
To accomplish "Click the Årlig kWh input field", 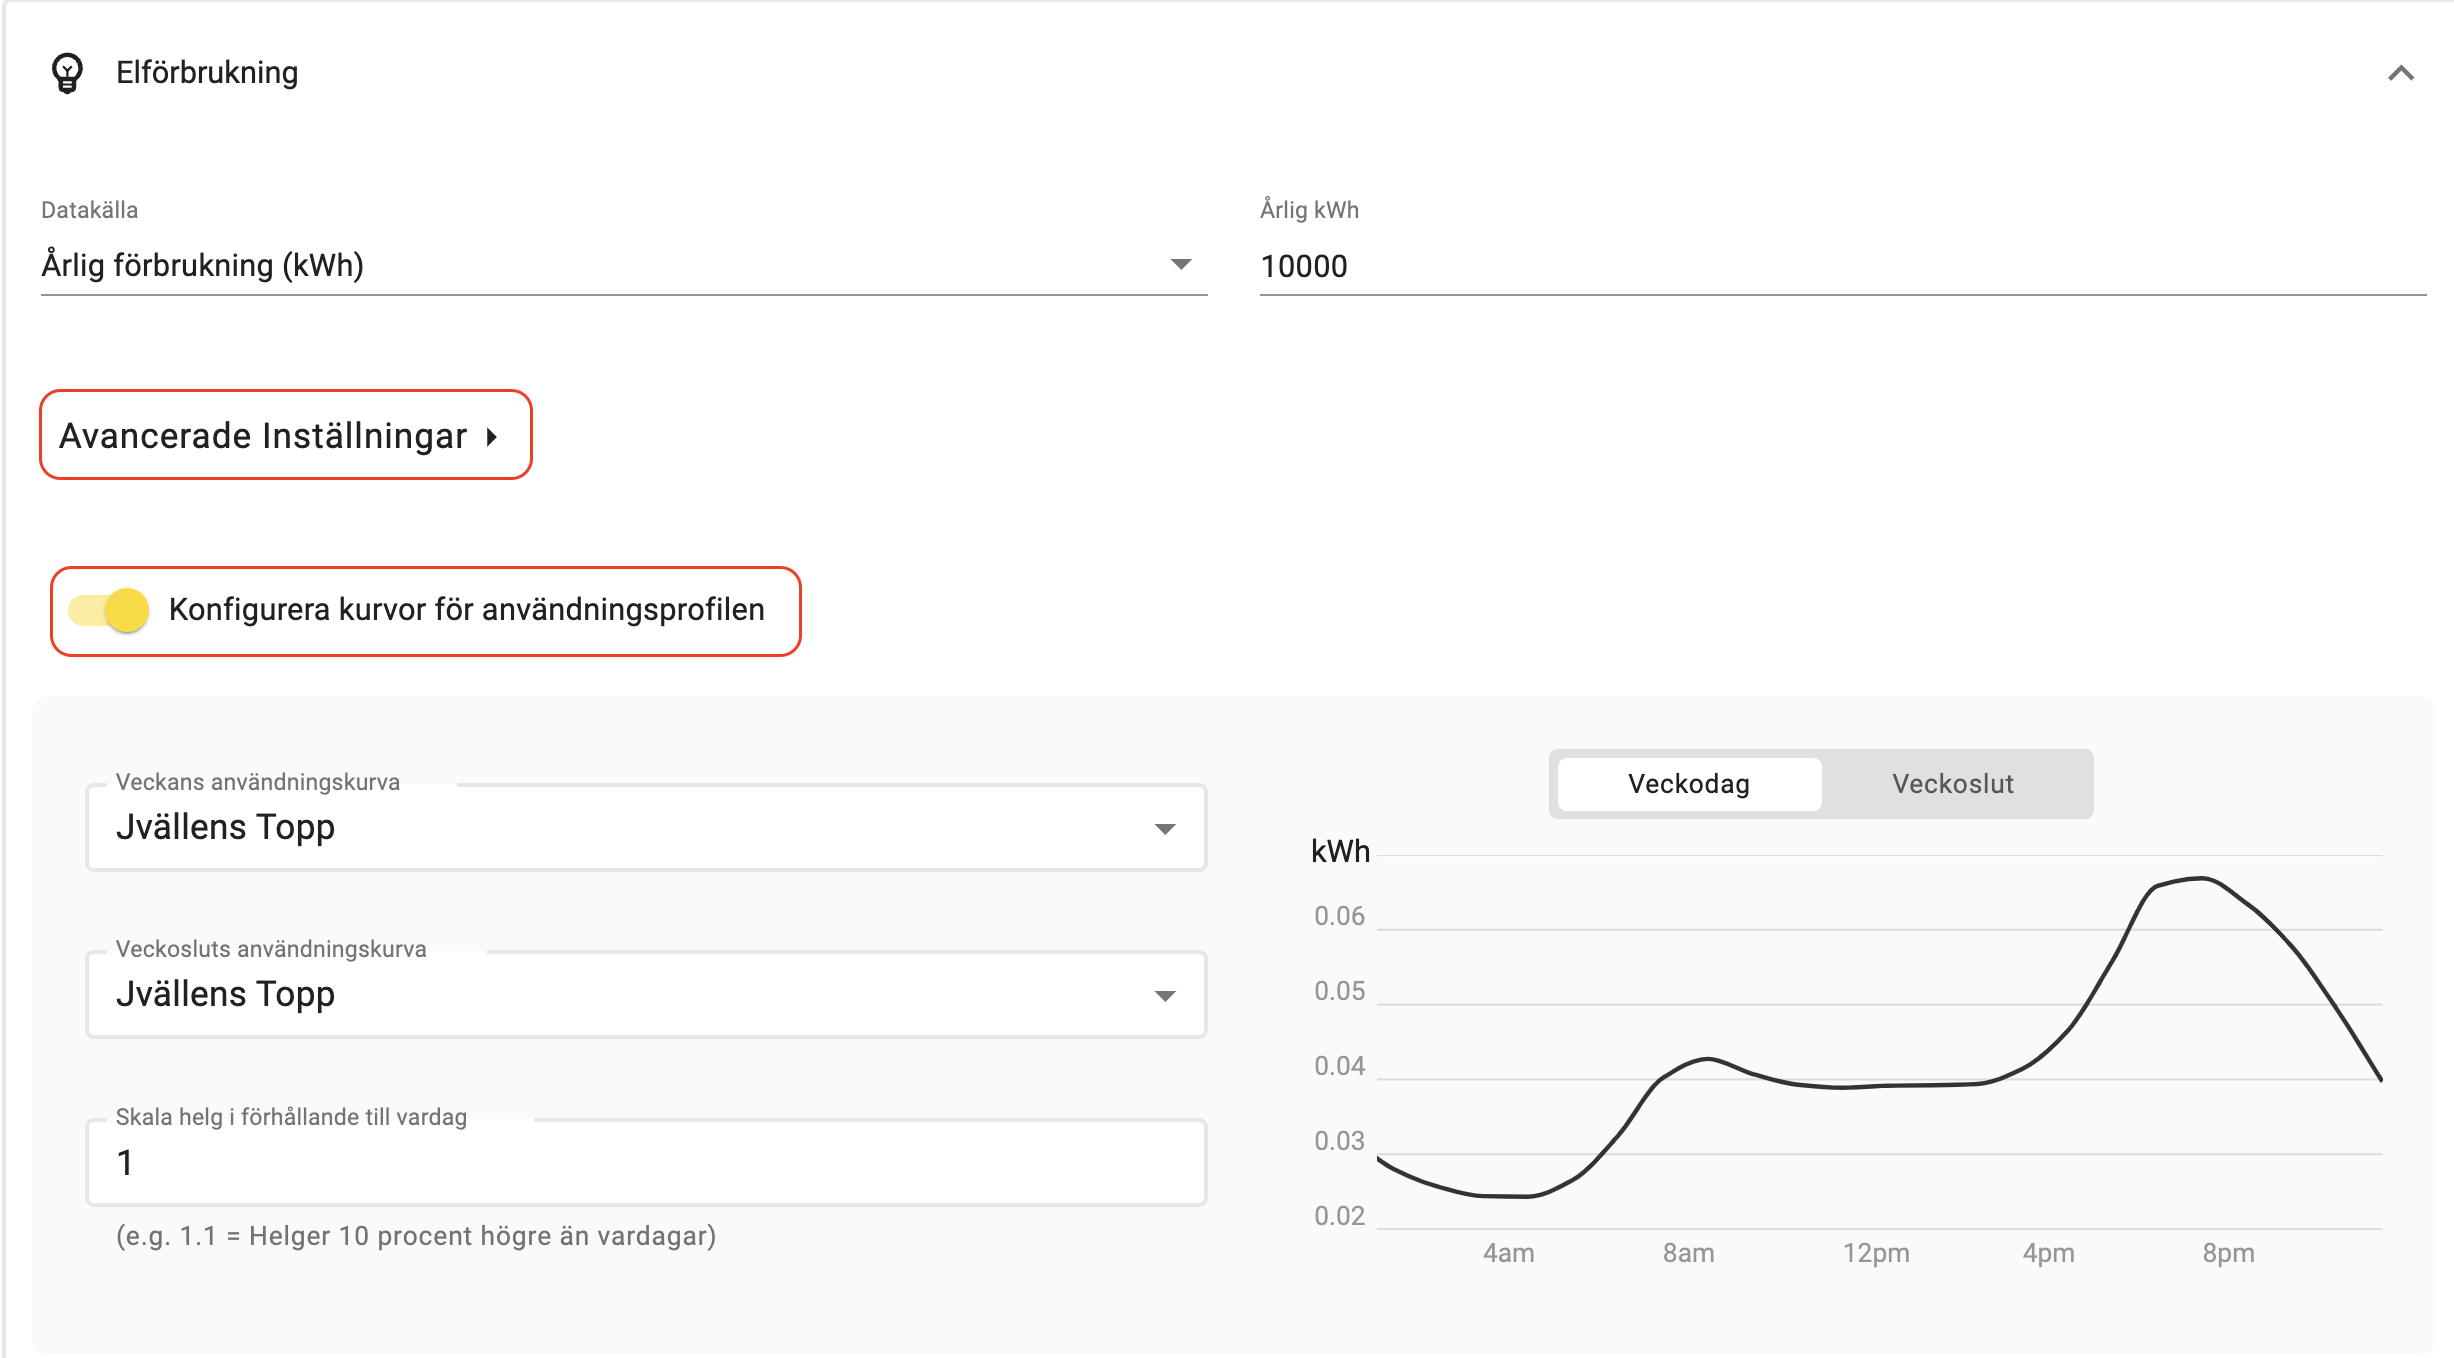I will 1842,266.
